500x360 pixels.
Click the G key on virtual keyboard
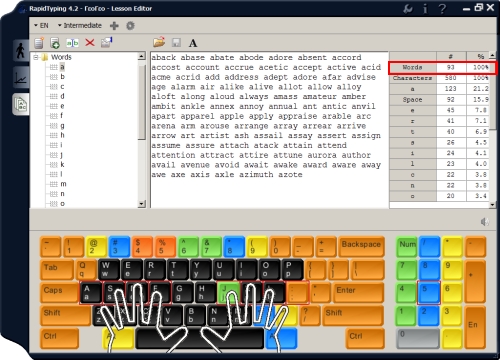182,292
